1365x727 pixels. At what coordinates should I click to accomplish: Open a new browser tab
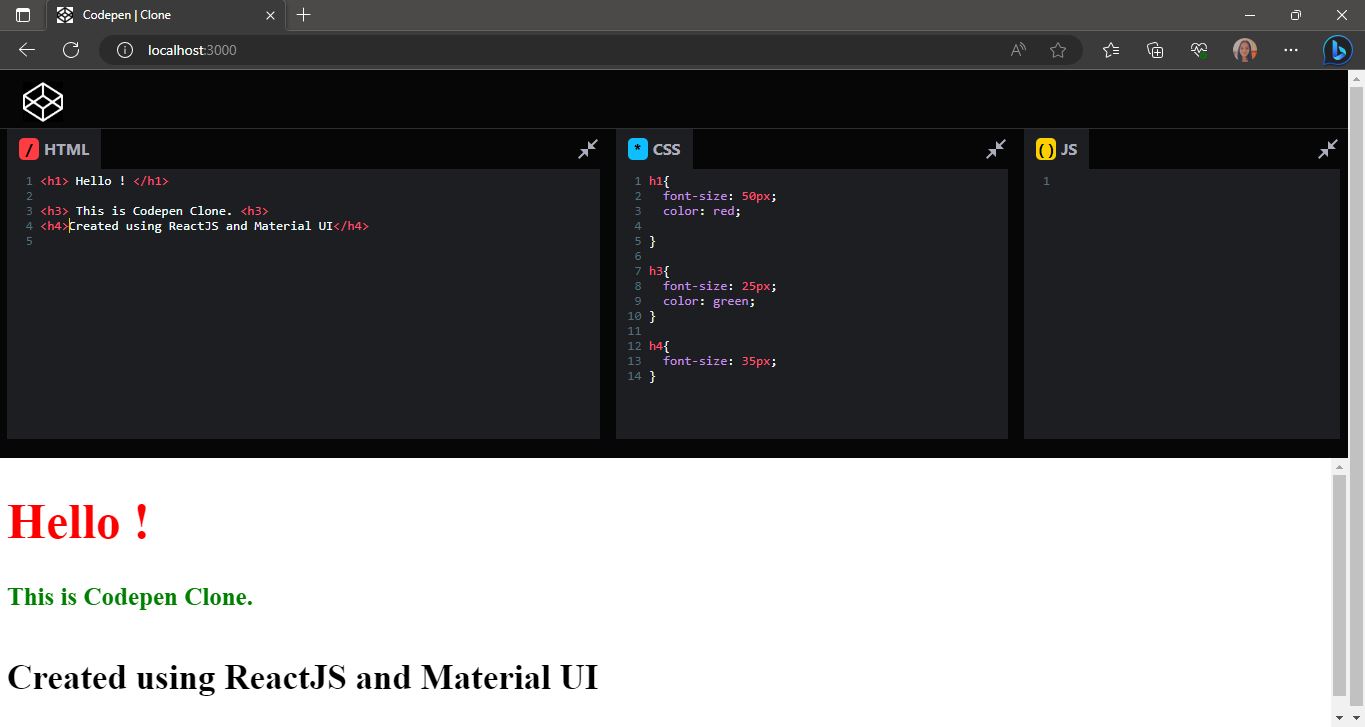click(304, 15)
